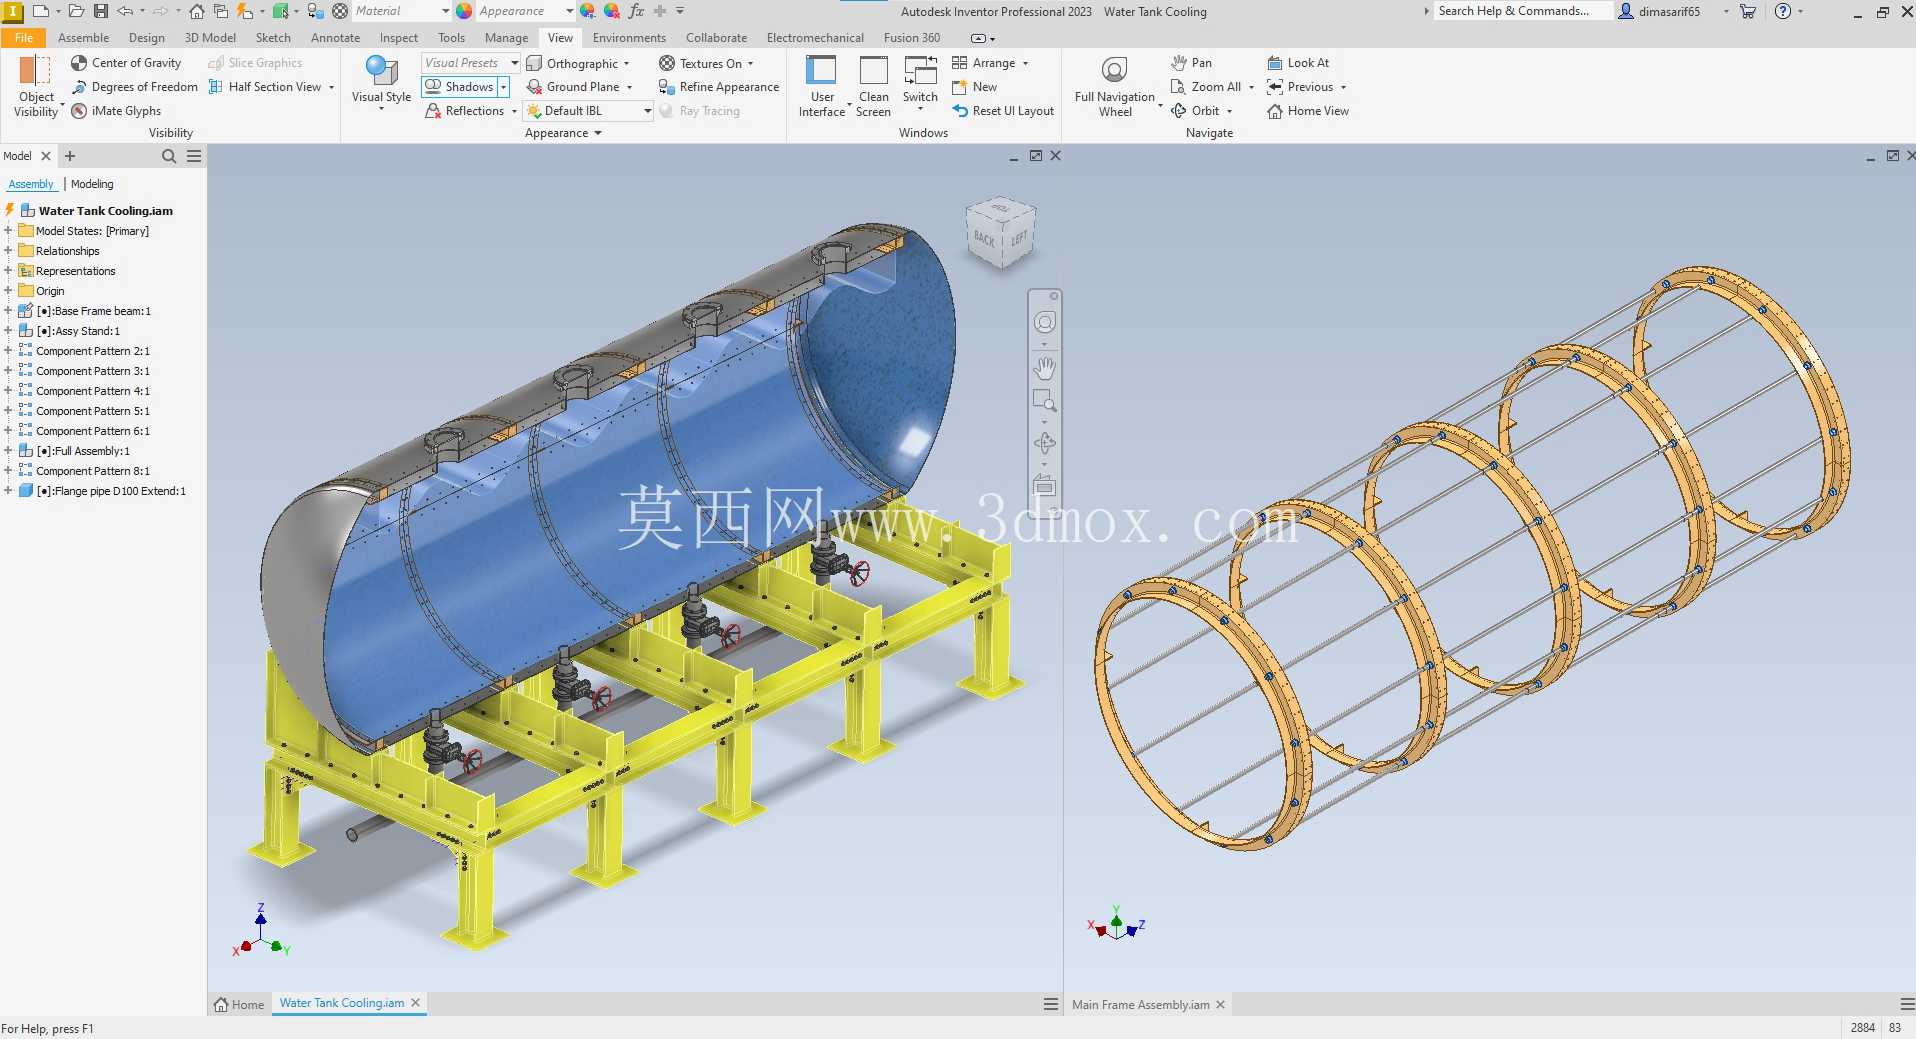Select Base Frame beam:1 in browser
Screen dimensions: 1916x1039
93,311
